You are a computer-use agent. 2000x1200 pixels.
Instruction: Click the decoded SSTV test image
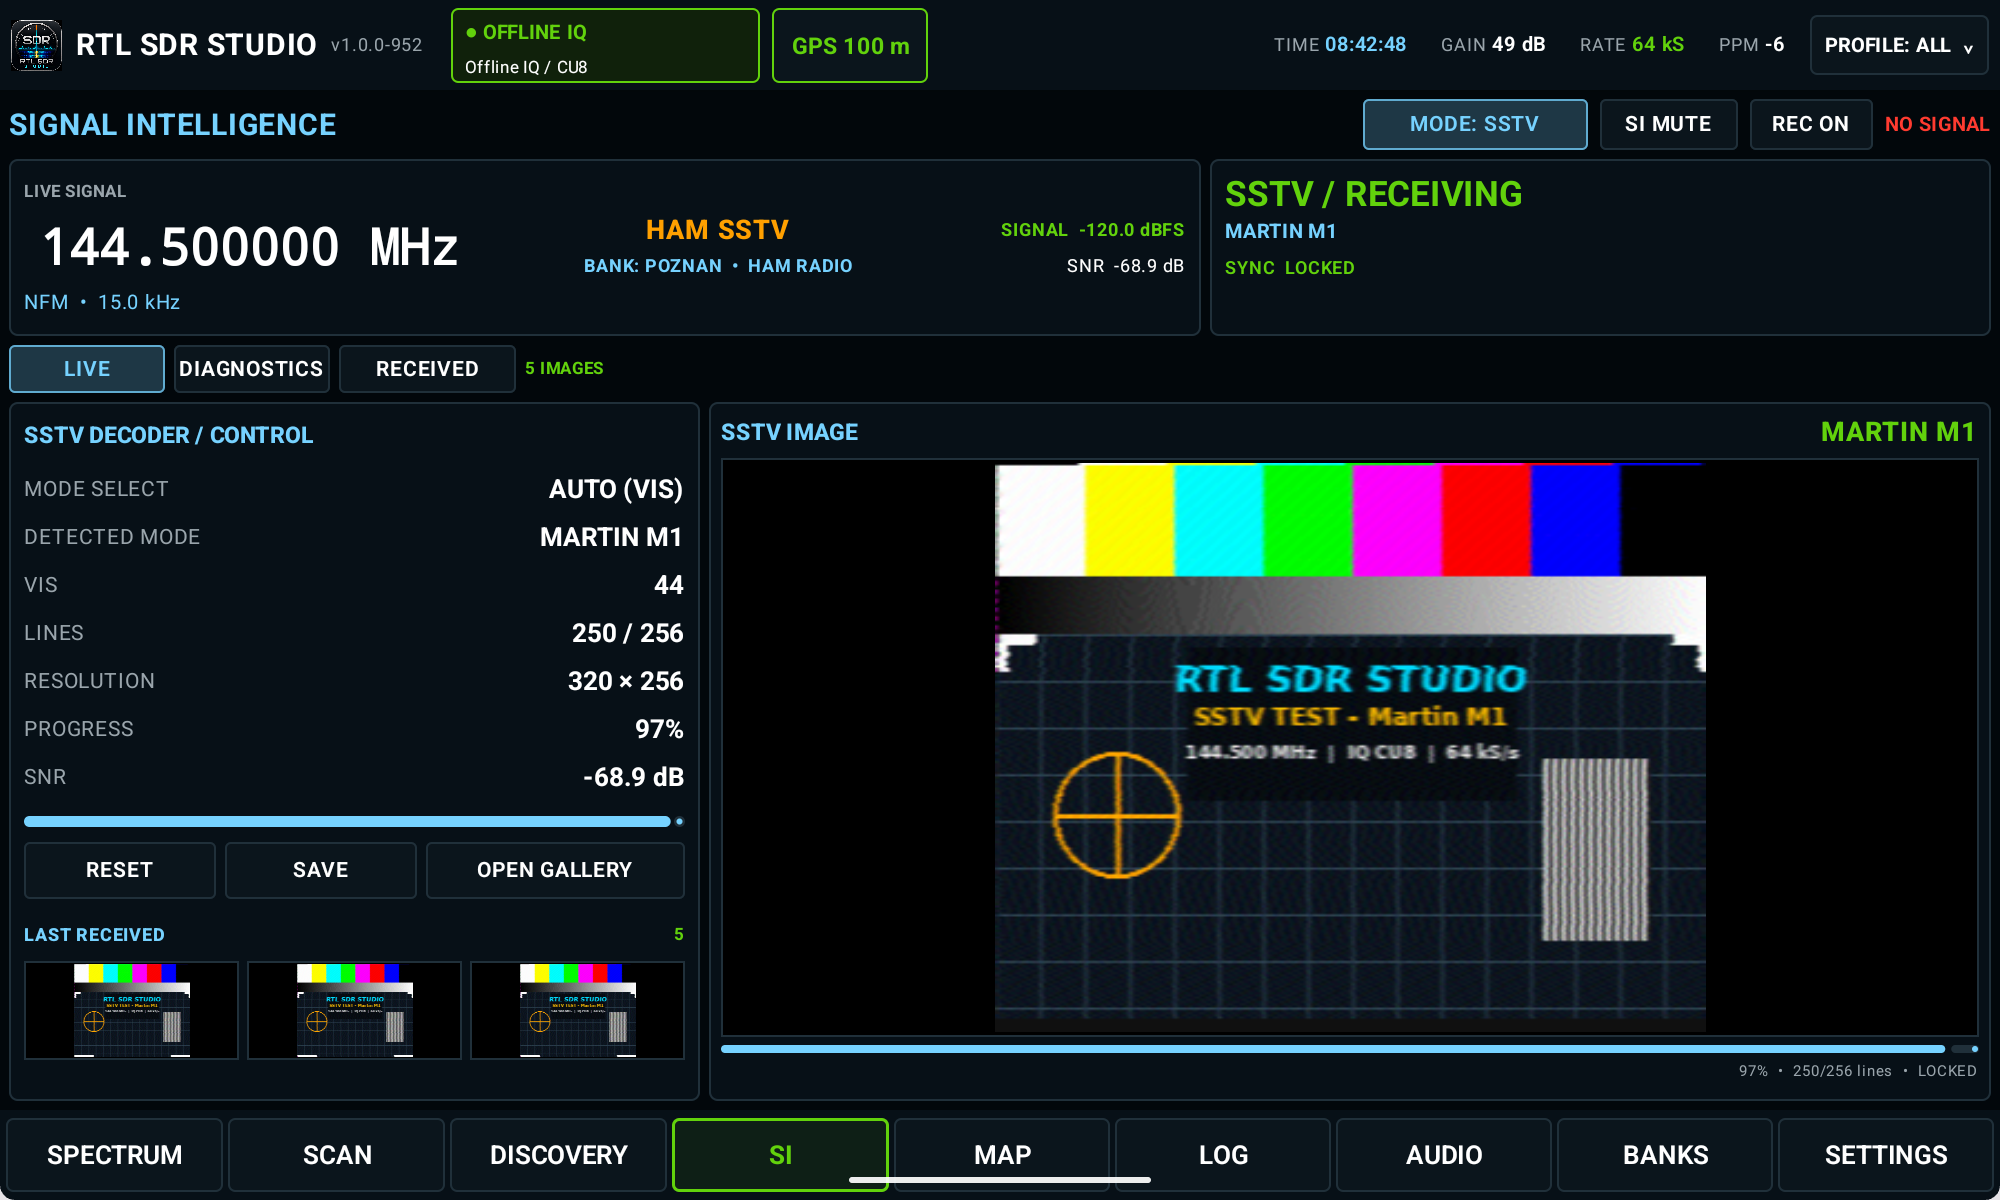pyautogui.click(x=1350, y=747)
